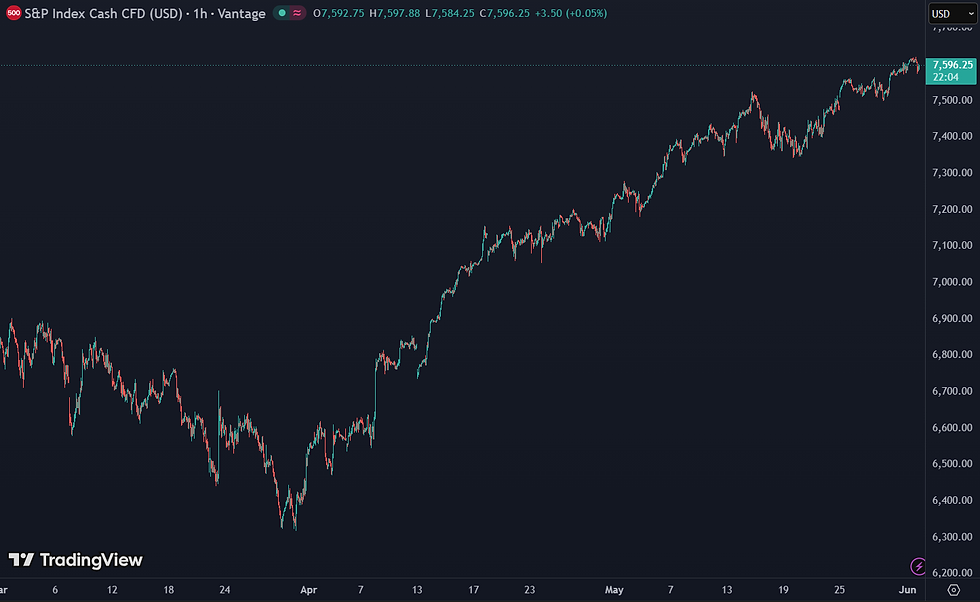Viewport: 980px width, 602px height.
Task: Click the high value H7,597.88
Action: point(394,13)
